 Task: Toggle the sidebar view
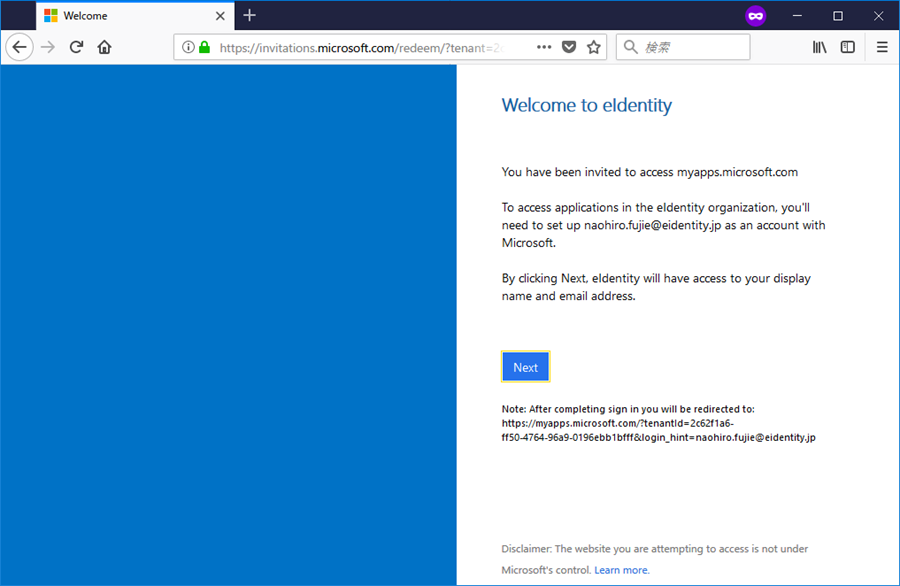tap(848, 47)
